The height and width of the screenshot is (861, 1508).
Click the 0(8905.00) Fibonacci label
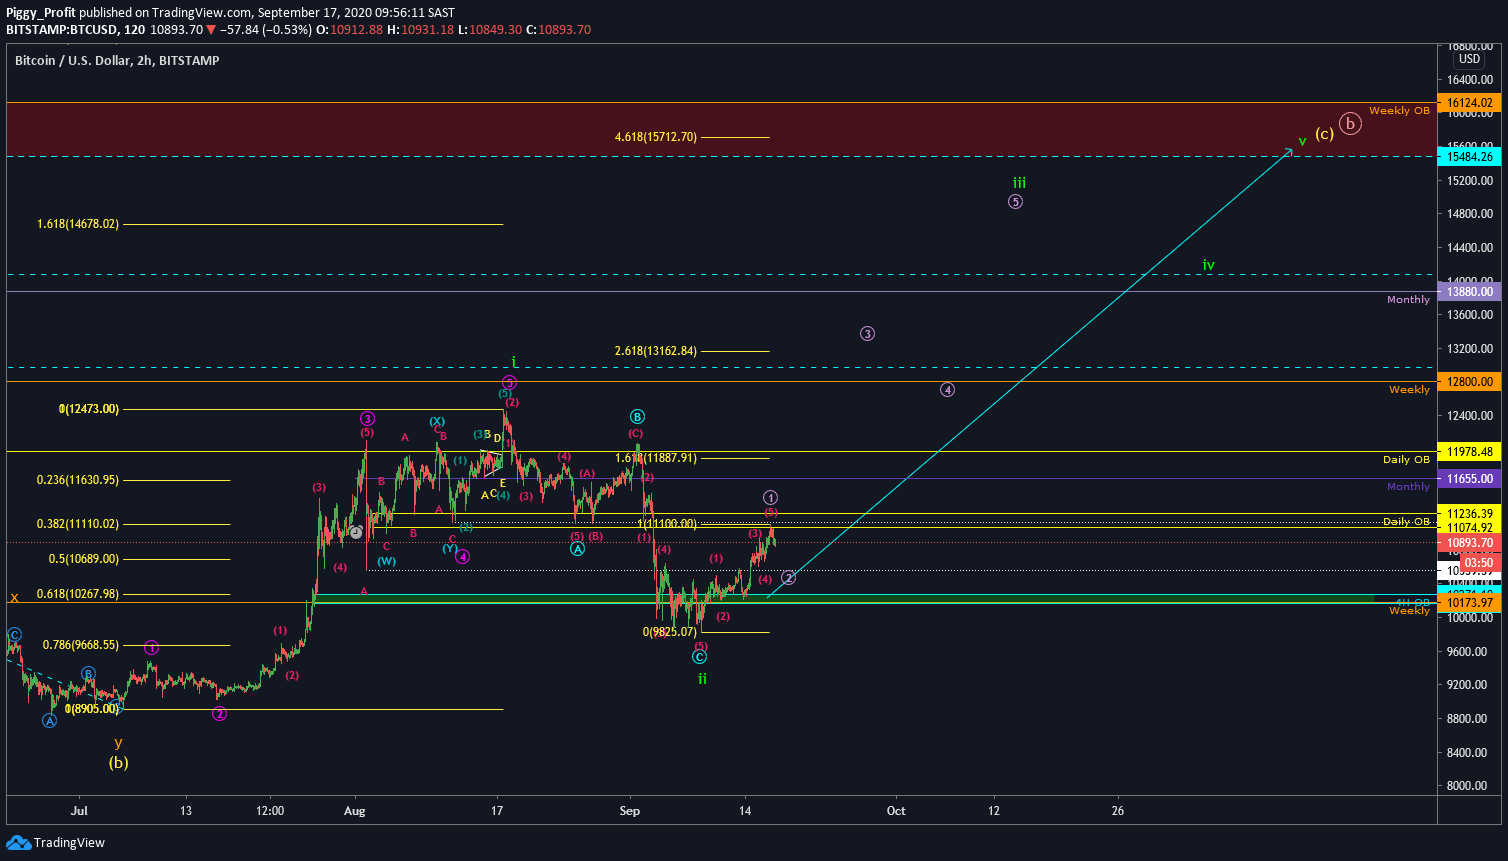pyautogui.click(x=92, y=709)
